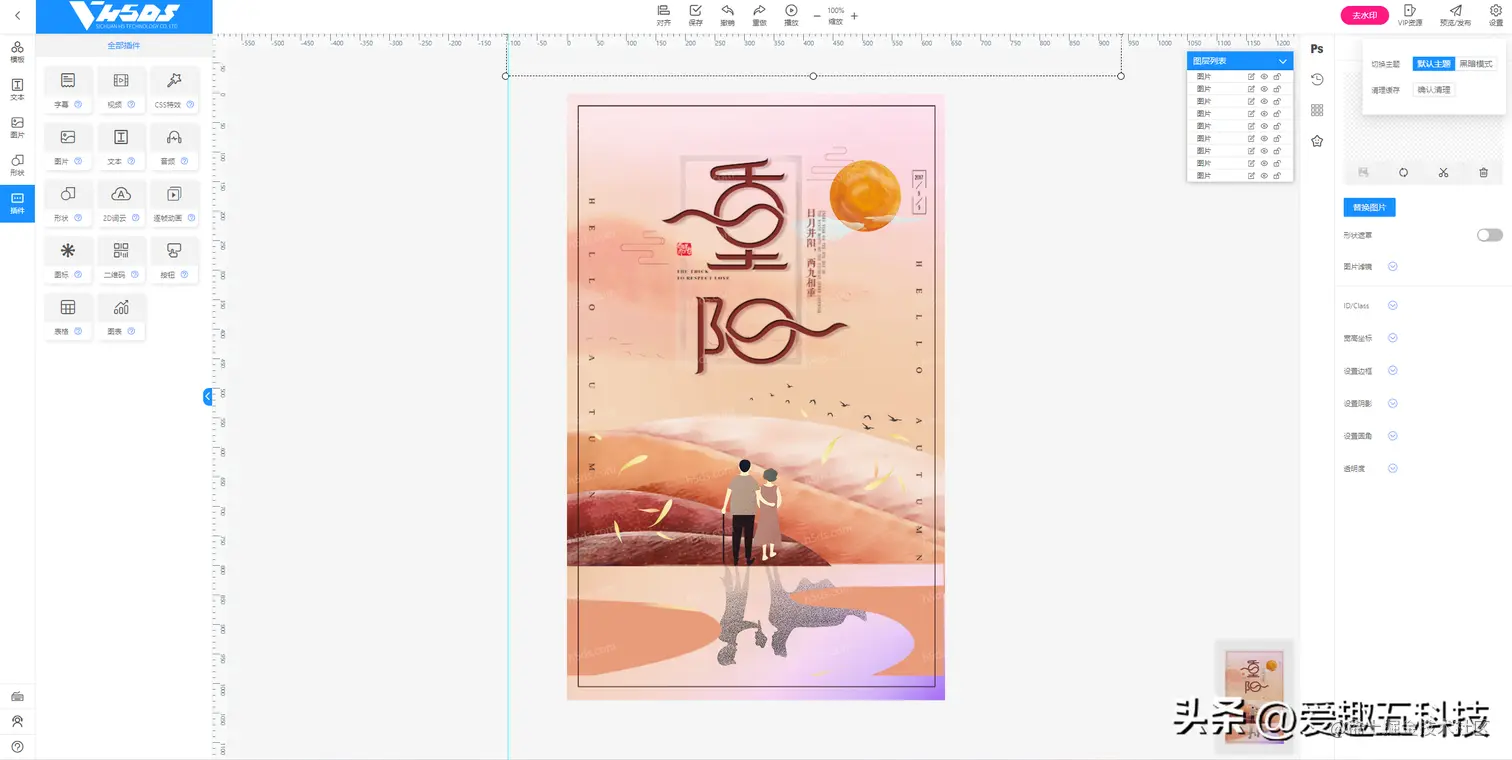Screen dimensions: 1512x760
Task: Add the 形状 shape plugin tile
Action: pyautogui.click(x=68, y=203)
